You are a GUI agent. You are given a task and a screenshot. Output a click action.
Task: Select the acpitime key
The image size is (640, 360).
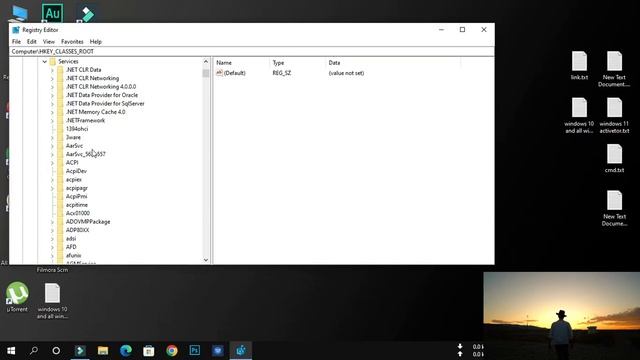(77, 205)
